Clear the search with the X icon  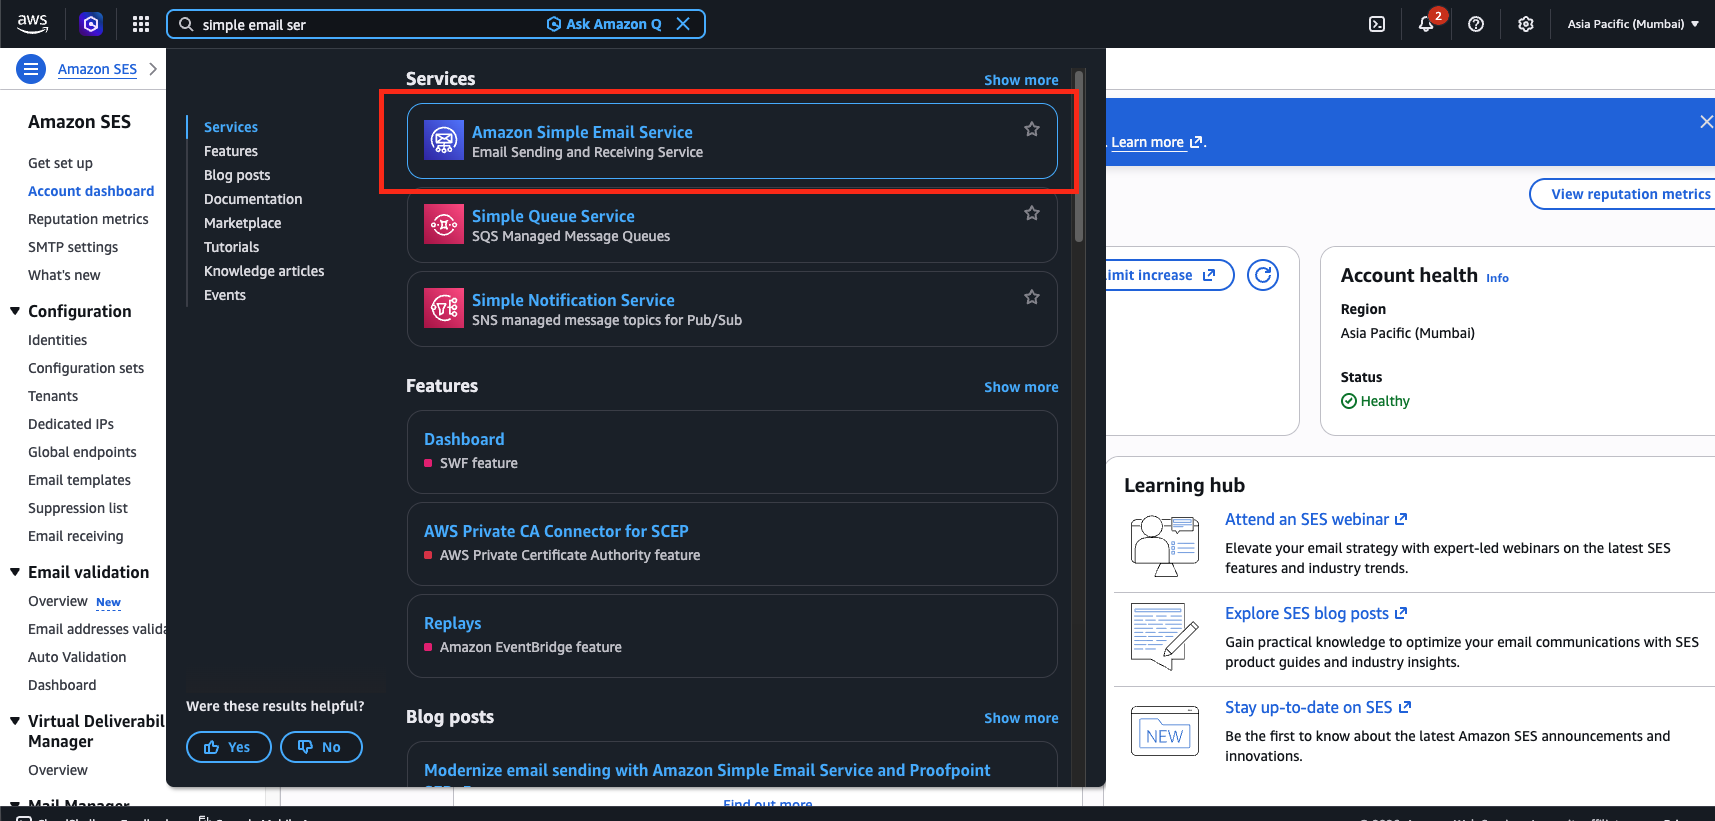[x=683, y=24]
